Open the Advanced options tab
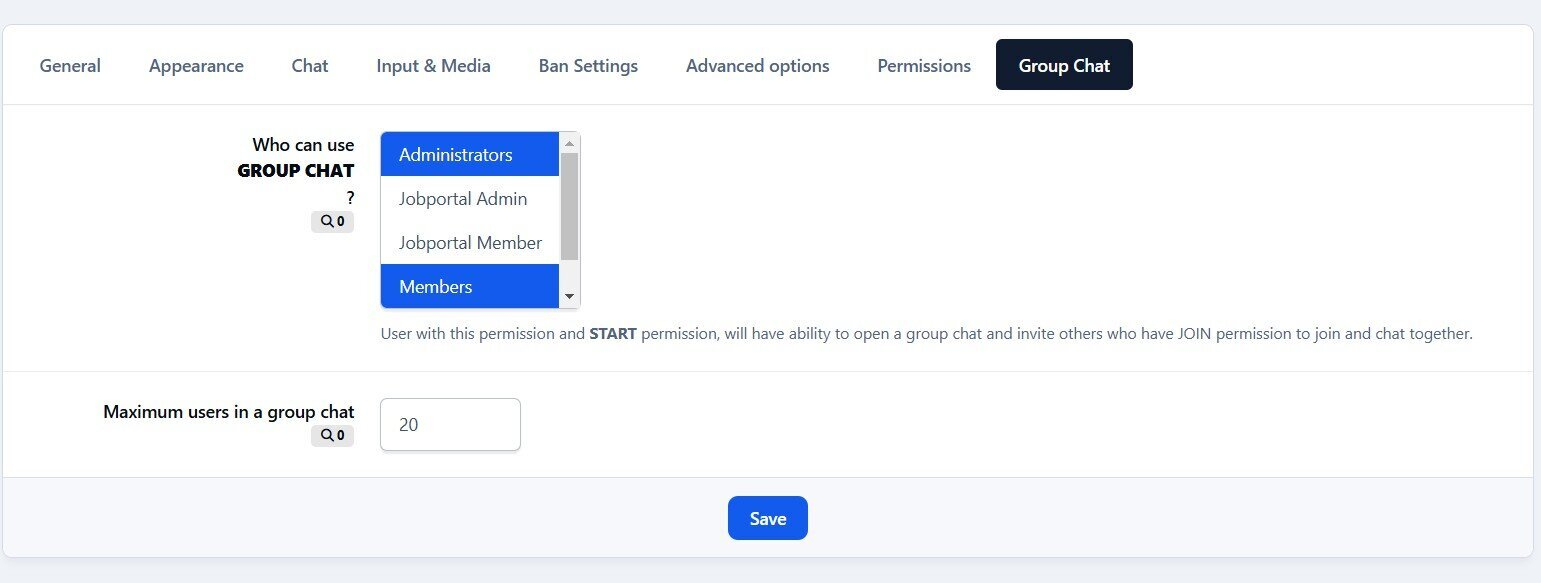The width and height of the screenshot is (1541, 583). pyautogui.click(x=757, y=66)
